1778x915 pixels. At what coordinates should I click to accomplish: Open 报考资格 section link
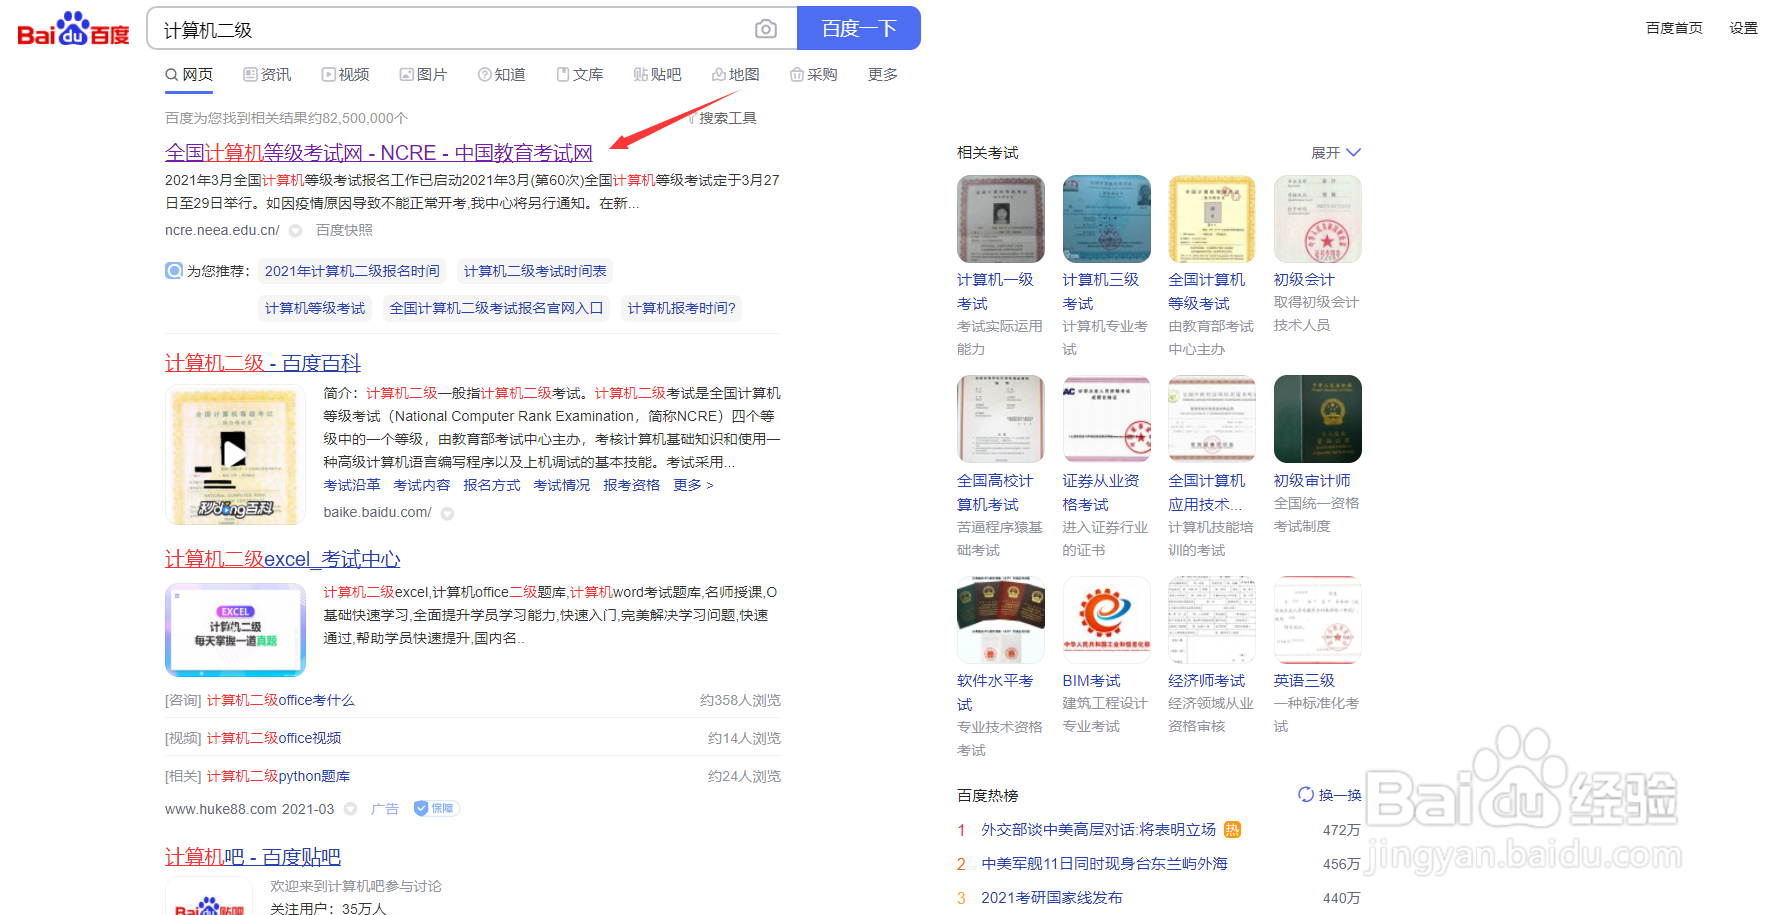tap(632, 485)
